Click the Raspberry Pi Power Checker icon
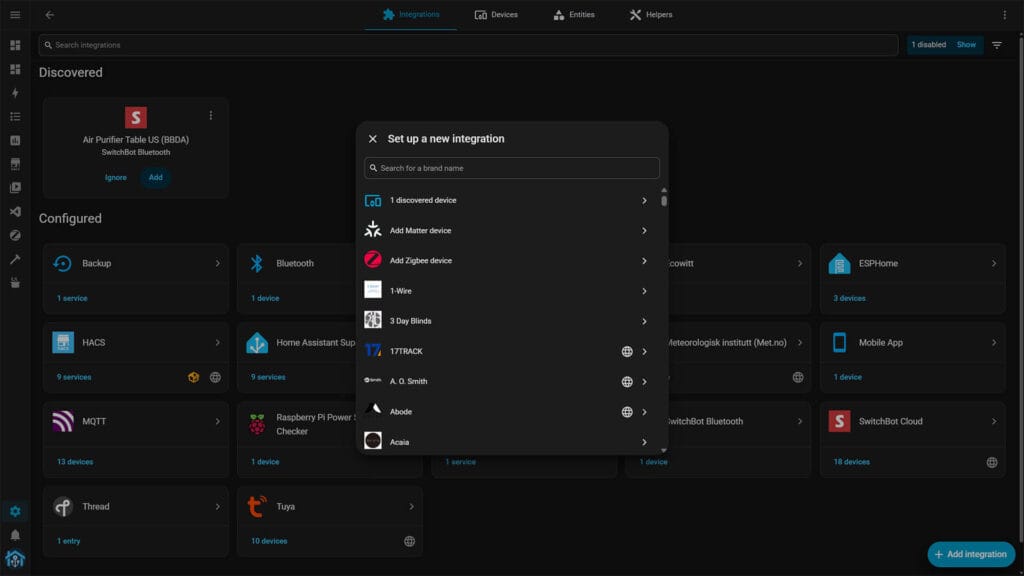 pyautogui.click(x=257, y=424)
